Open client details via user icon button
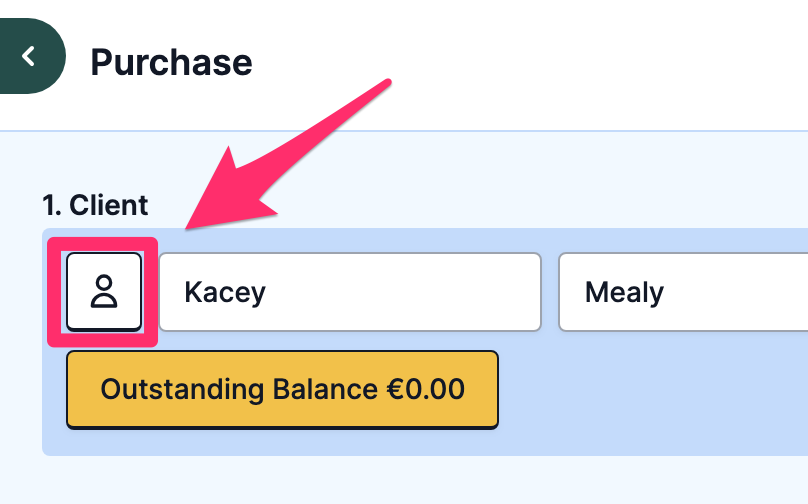 [x=104, y=292]
